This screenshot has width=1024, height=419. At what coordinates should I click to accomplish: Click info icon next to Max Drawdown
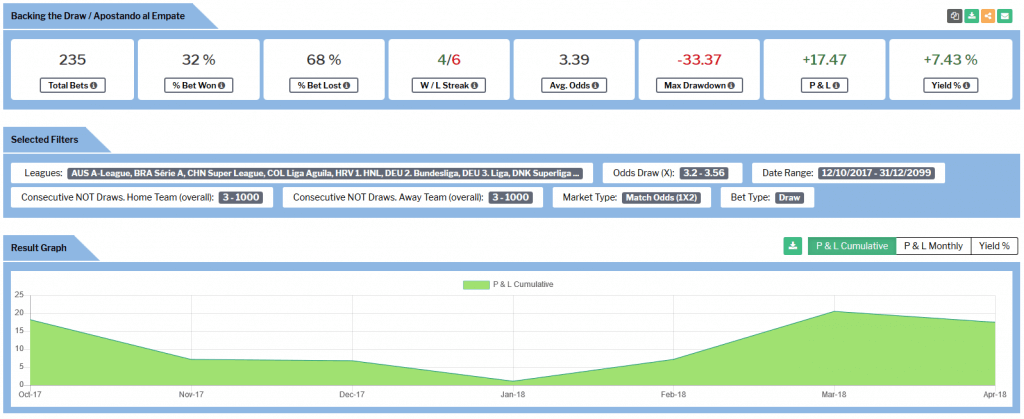tap(731, 86)
